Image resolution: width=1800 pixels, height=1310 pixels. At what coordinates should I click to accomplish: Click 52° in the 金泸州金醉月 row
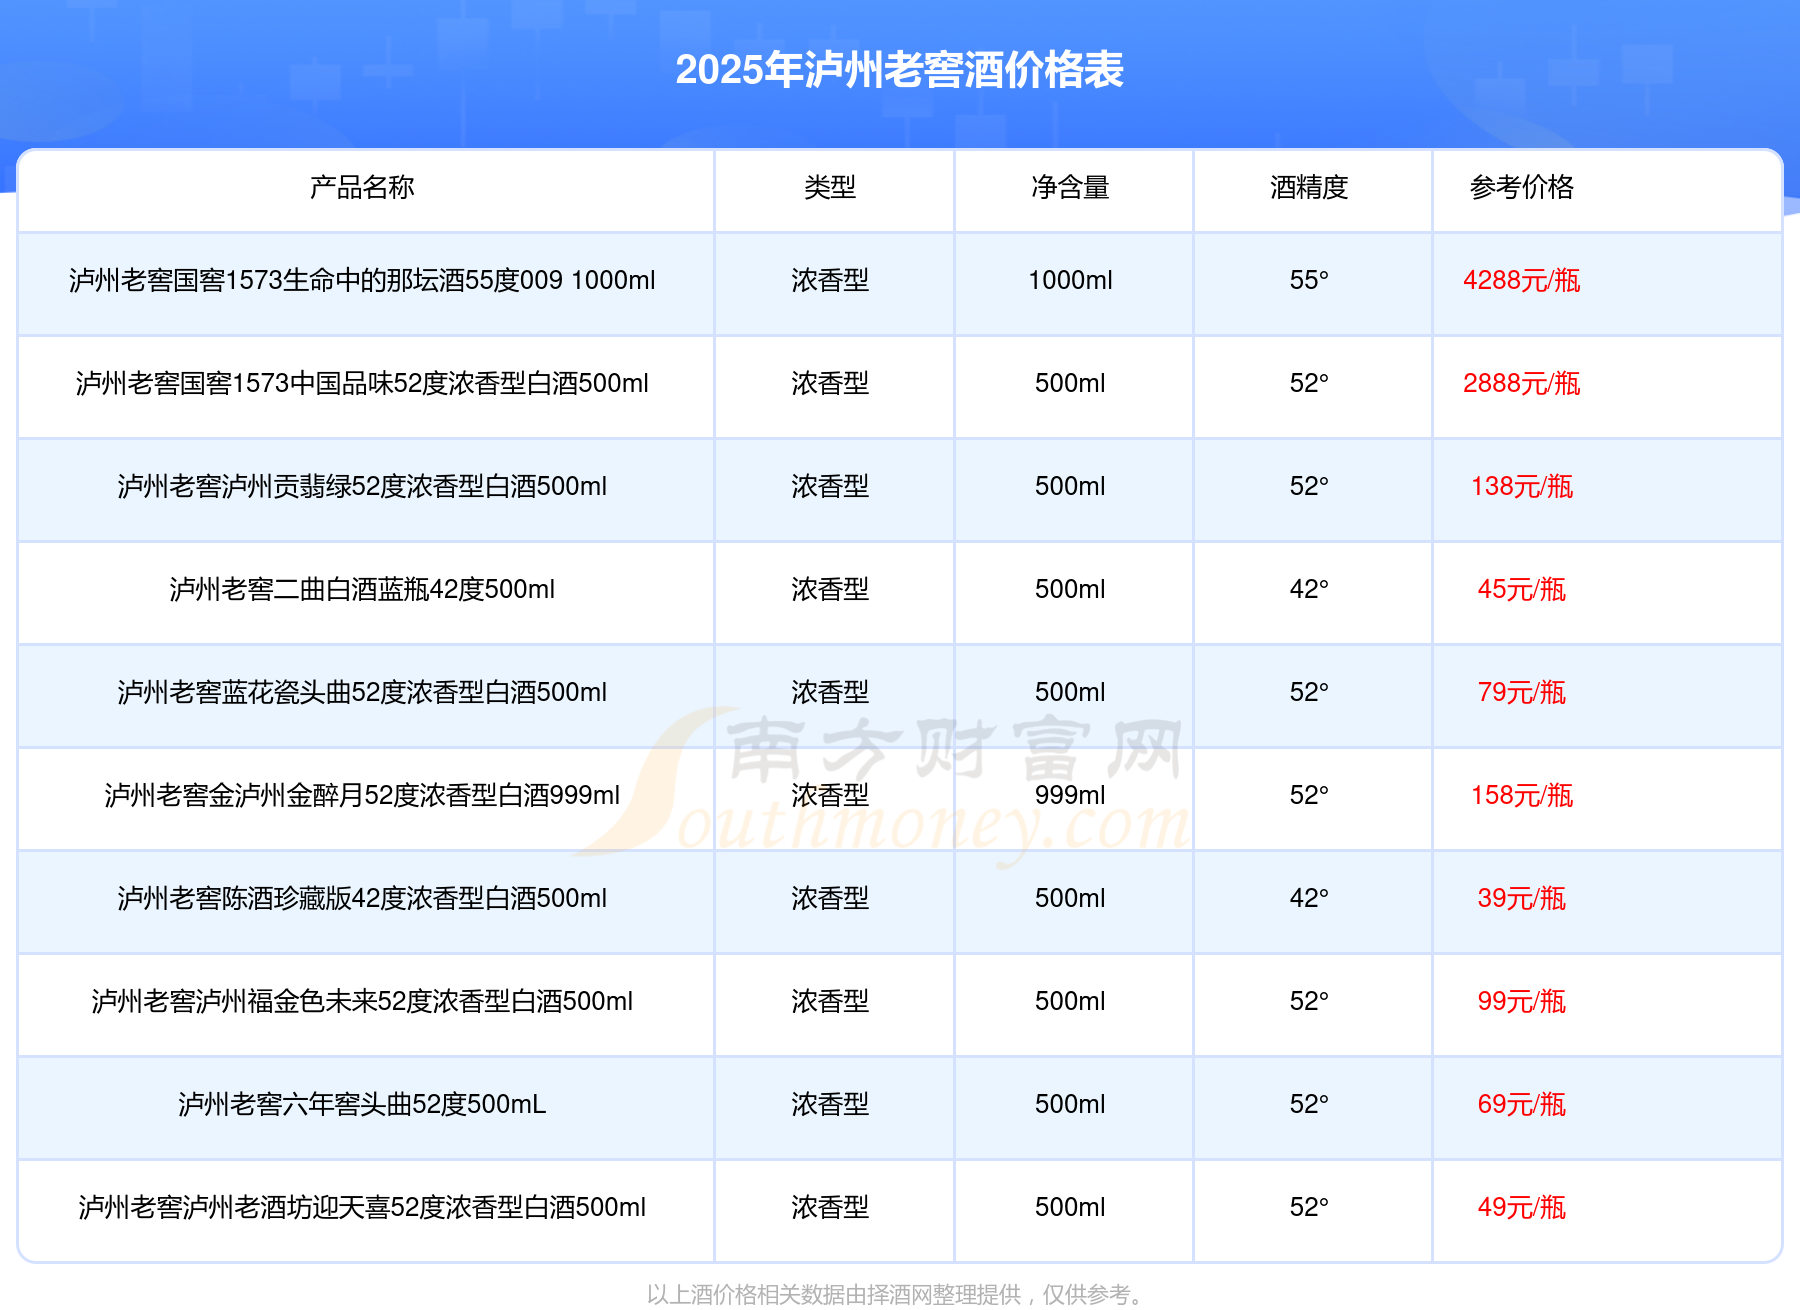pyautogui.click(x=1309, y=795)
